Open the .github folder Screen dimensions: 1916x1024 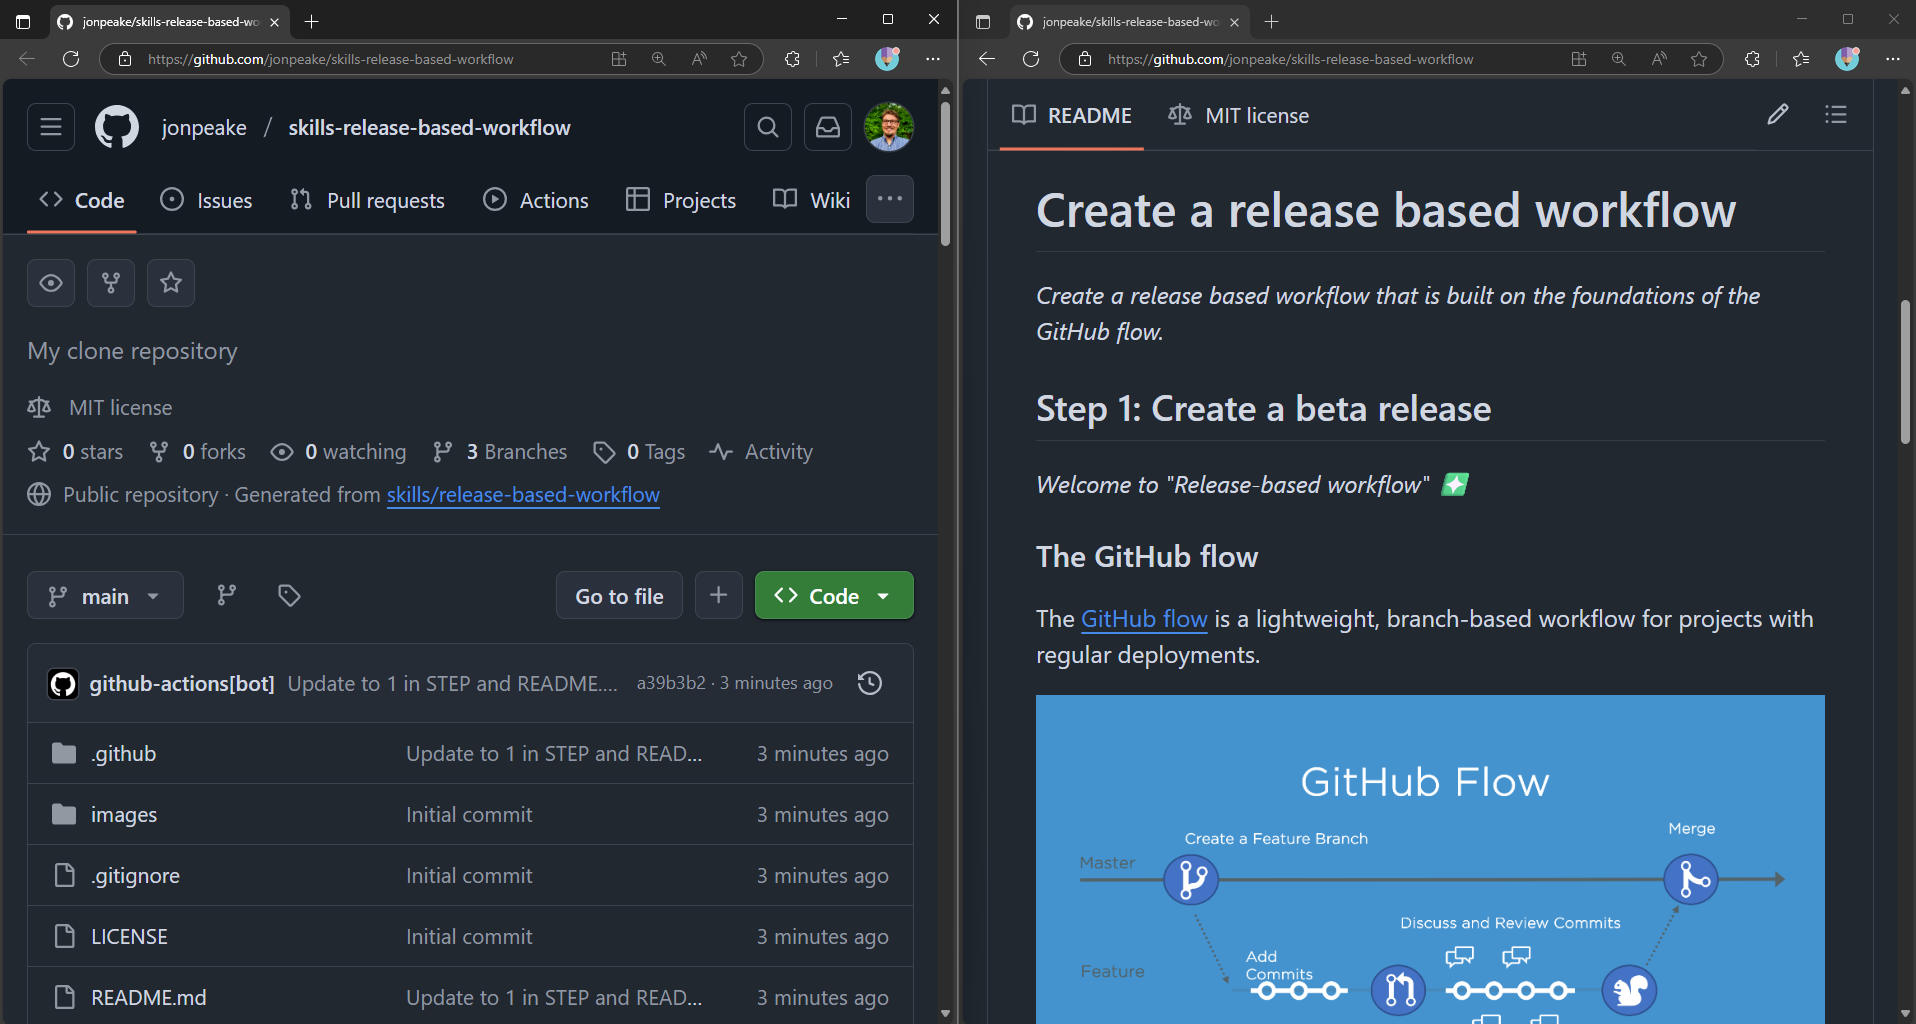tap(123, 753)
